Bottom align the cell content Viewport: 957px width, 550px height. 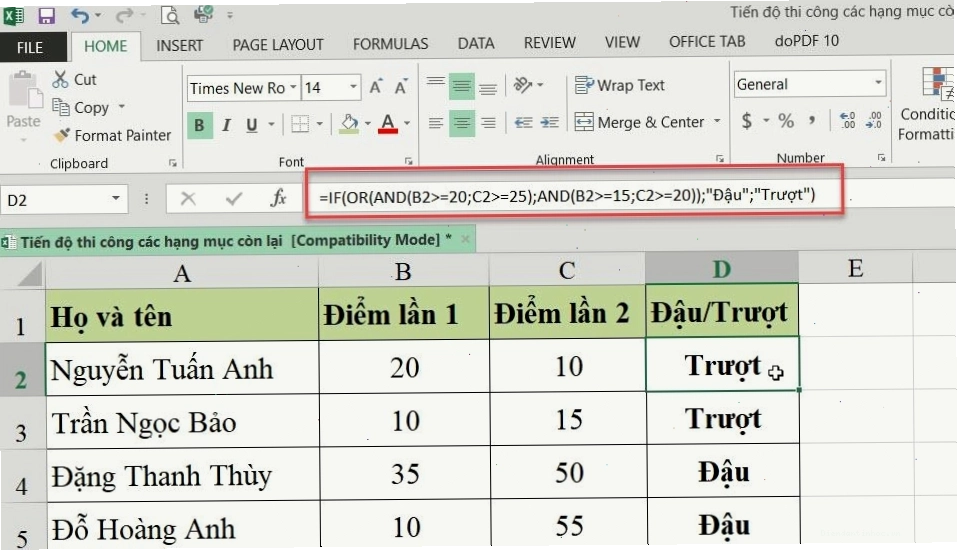click(488, 87)
